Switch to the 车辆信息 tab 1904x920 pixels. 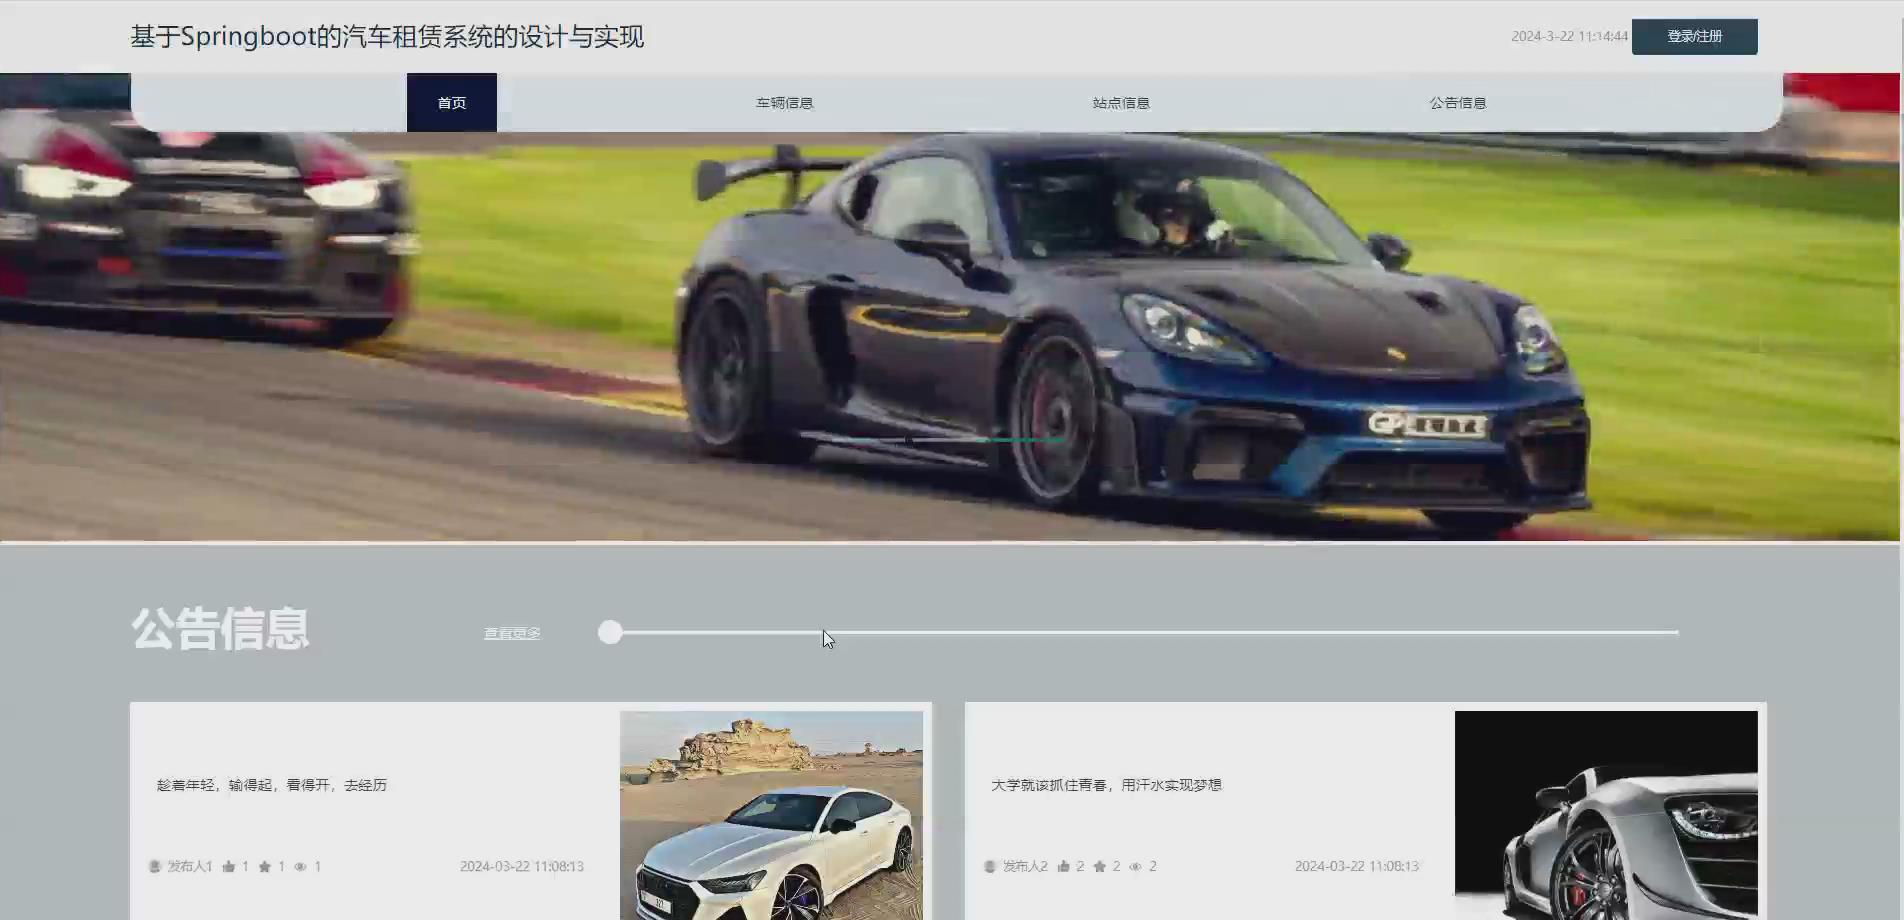point(784,102)
